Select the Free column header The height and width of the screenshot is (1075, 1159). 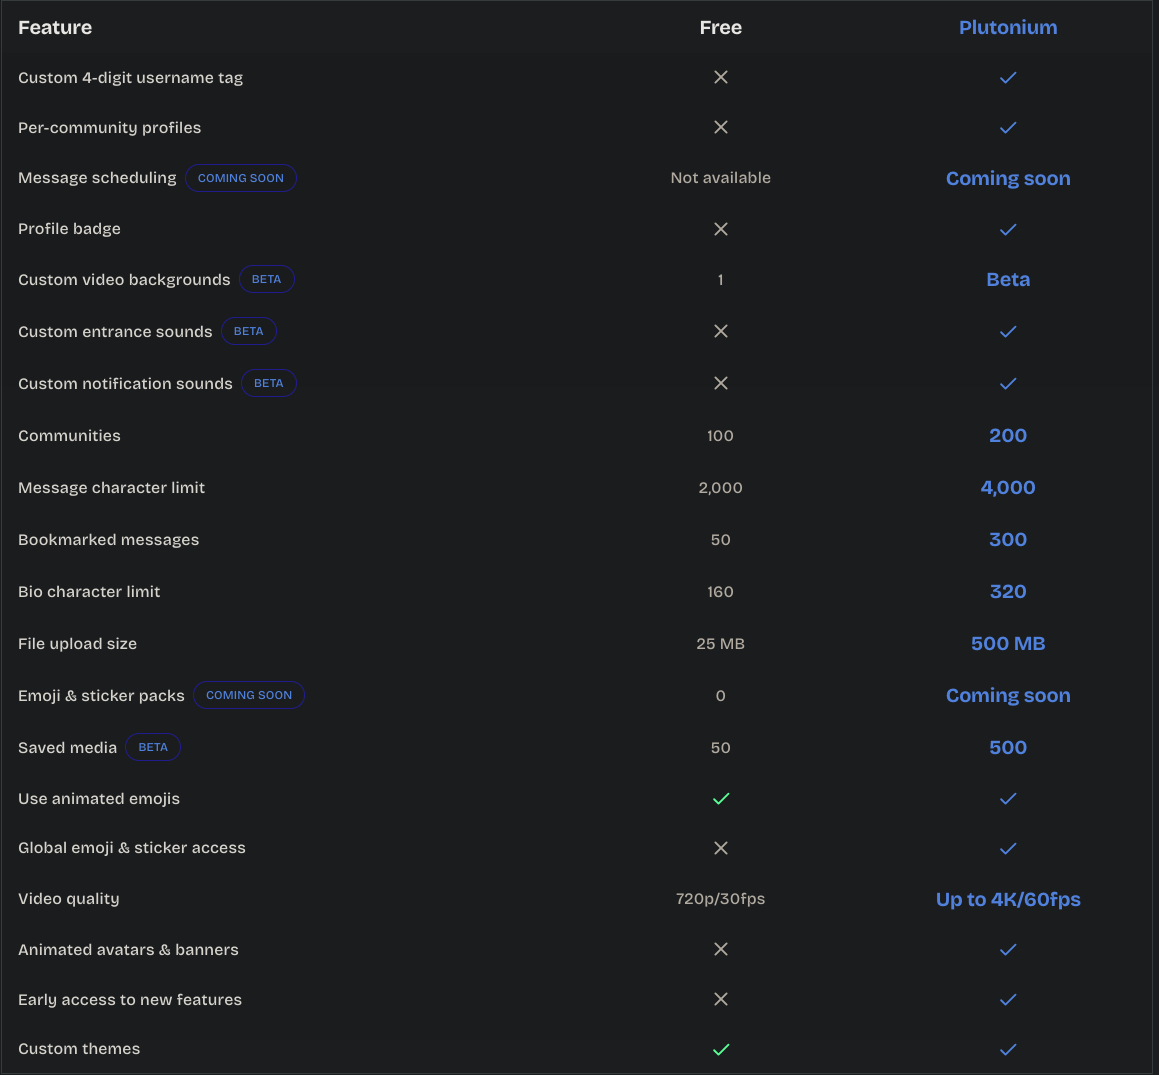(720, 27)
